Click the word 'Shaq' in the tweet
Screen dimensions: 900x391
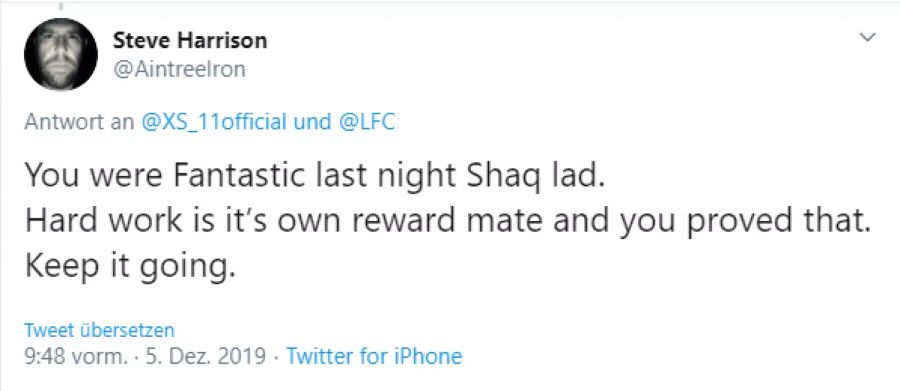504,177
